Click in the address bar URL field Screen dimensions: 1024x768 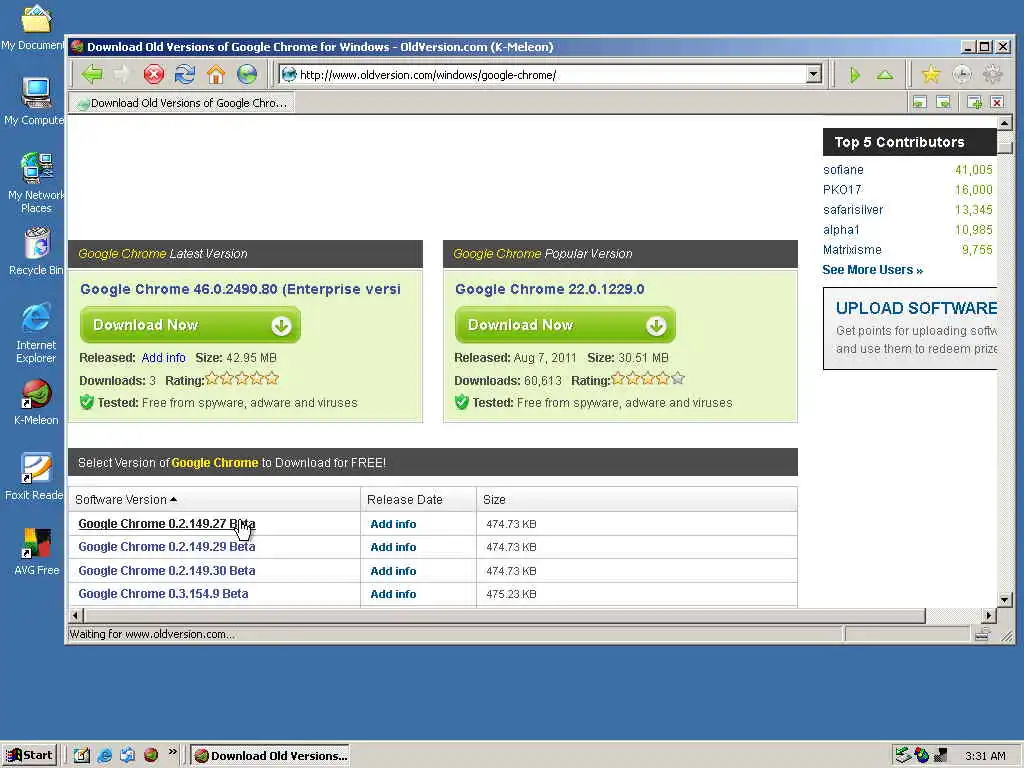(x=549, y=74)
